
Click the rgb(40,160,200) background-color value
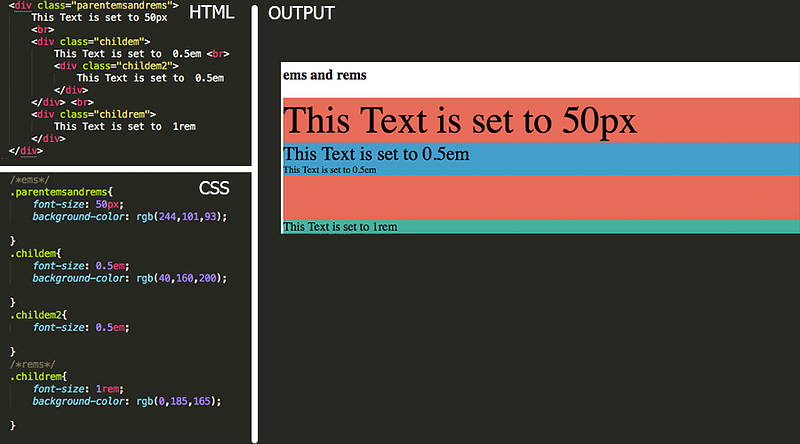click(x=181, y=278)
